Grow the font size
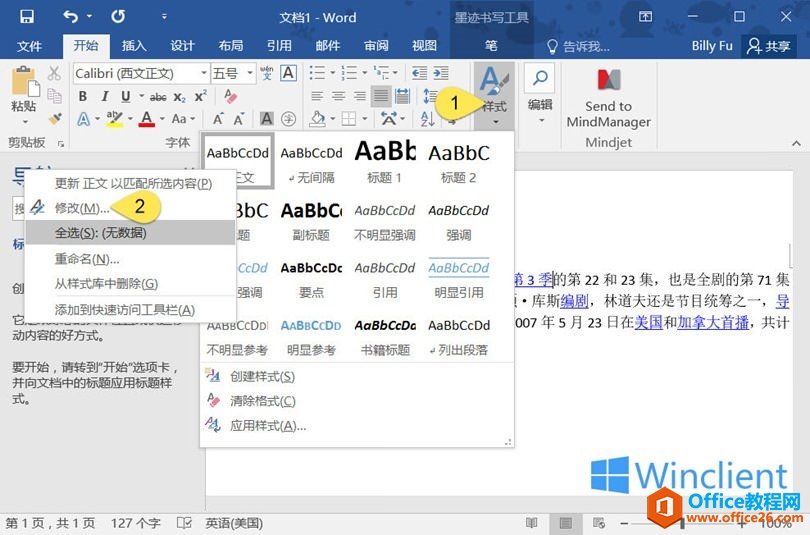The image size is (810, 535). coord(219,119)
